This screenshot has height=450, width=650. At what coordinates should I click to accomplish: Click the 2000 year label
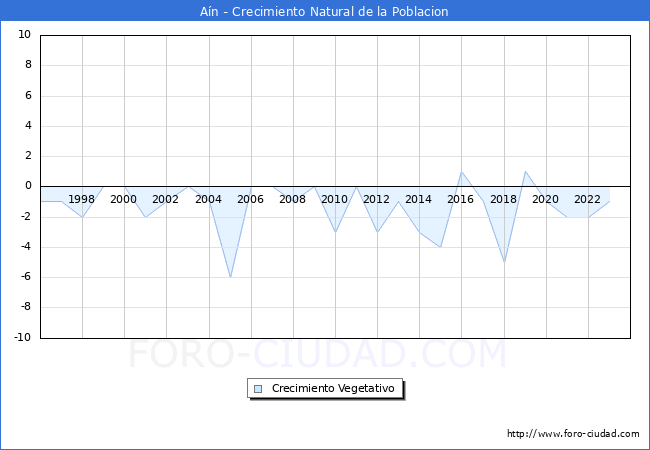(123, 199)
